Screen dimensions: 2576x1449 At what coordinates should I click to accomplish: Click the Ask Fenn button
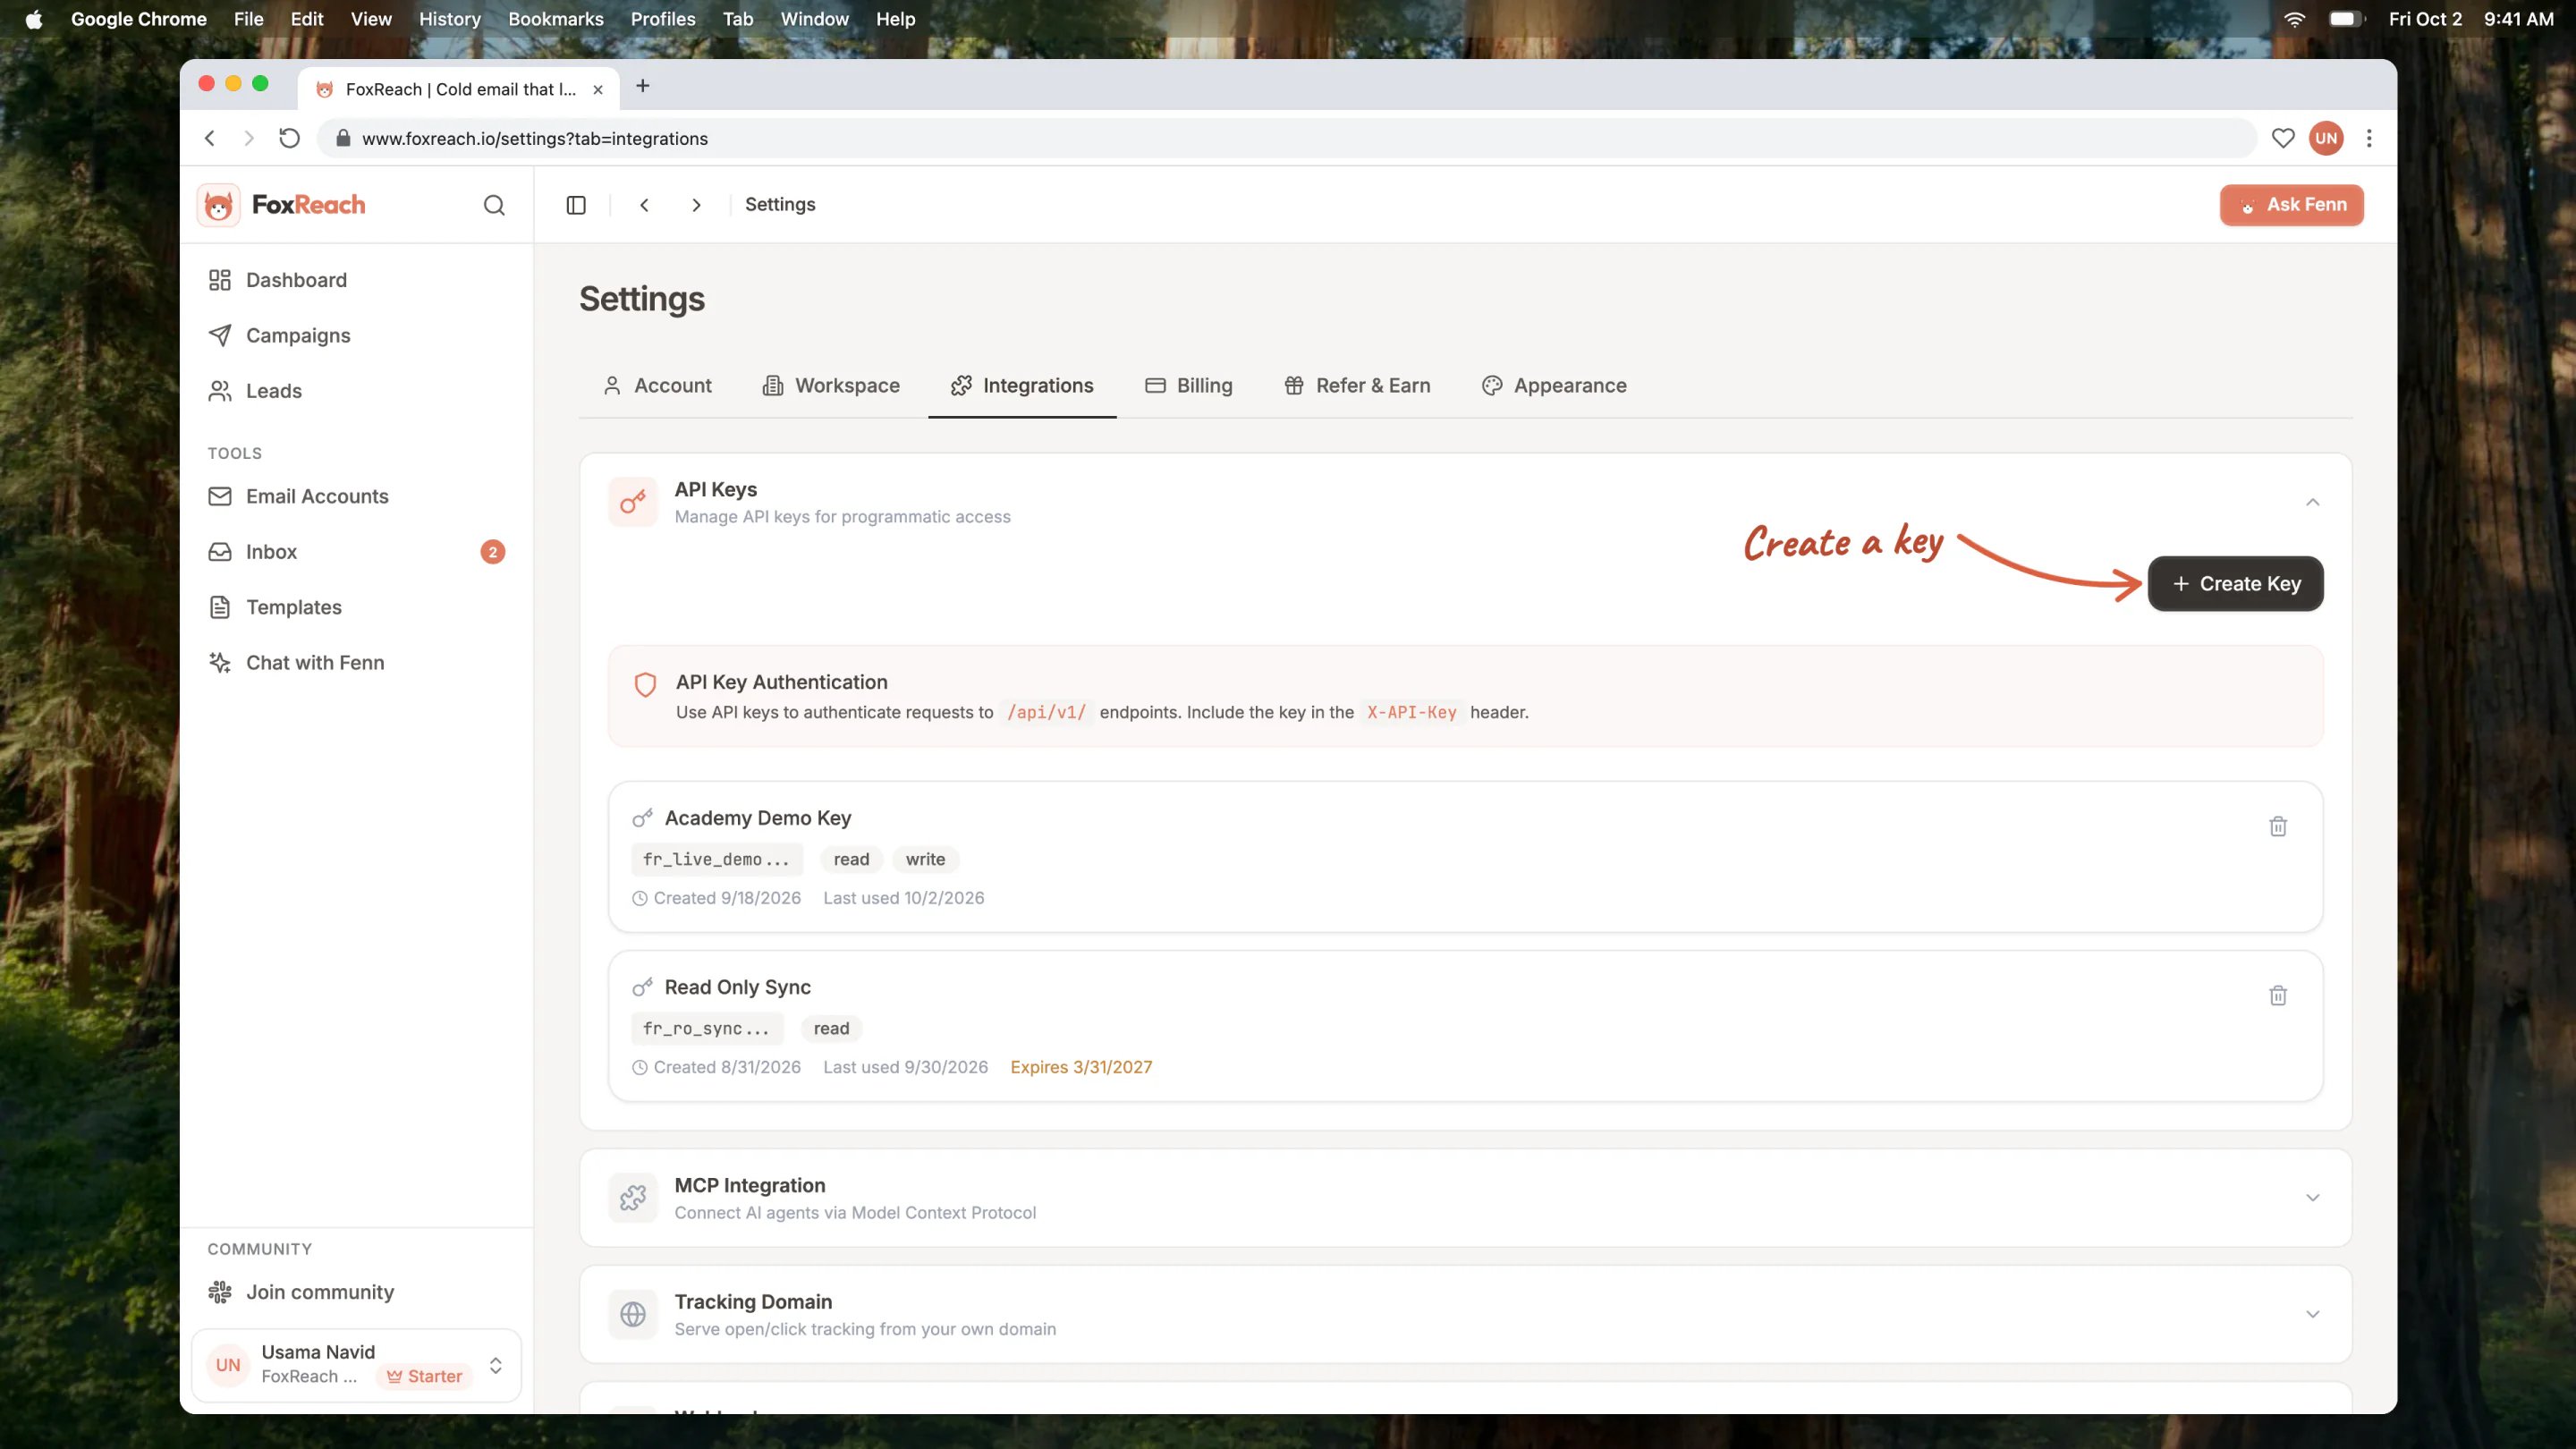[x=2291, y=205]
